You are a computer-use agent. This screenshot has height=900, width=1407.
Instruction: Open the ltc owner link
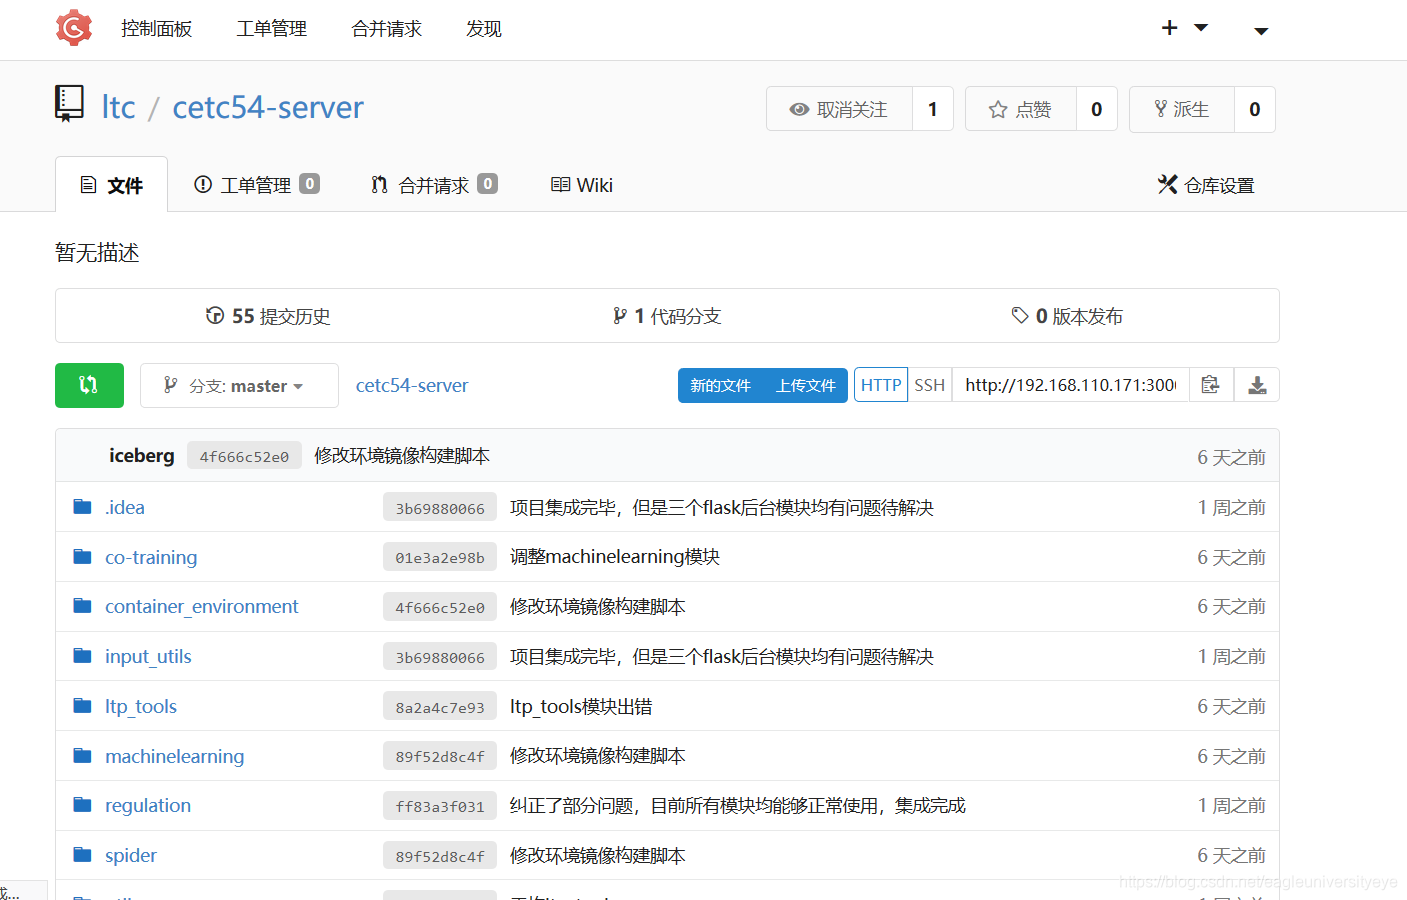[x=118, y=107]
